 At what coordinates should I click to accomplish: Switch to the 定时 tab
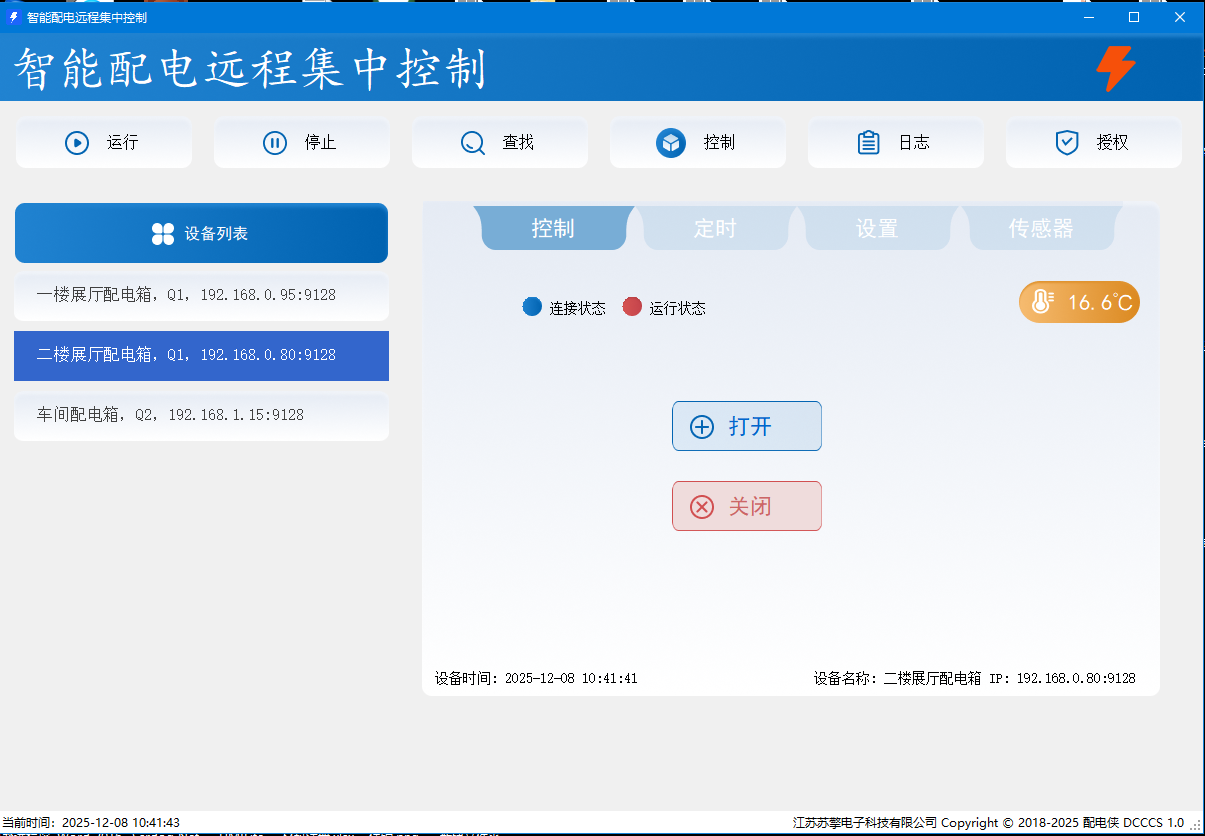pyautogui.click(x=715, y=229)
